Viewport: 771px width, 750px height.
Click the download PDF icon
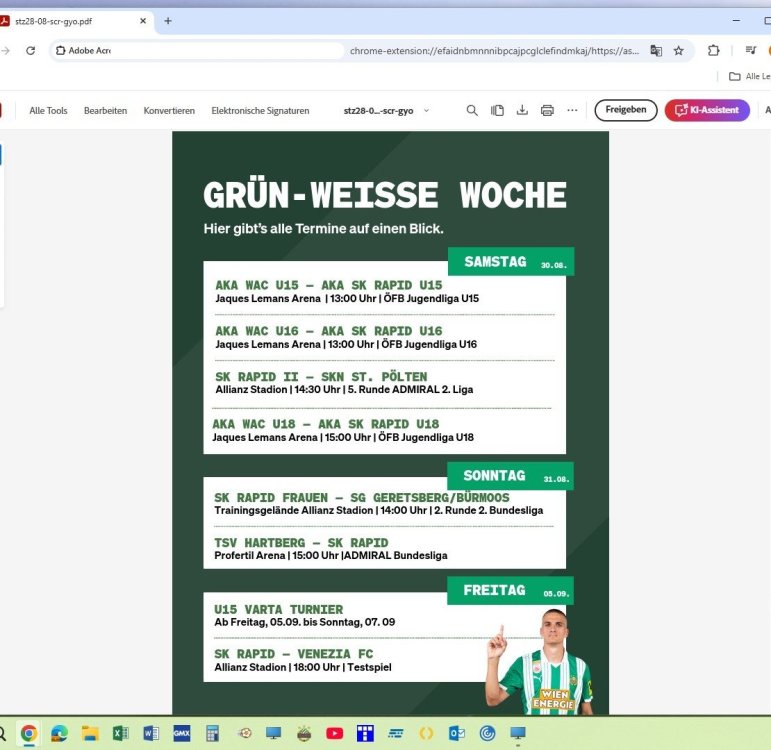[522, 110]
